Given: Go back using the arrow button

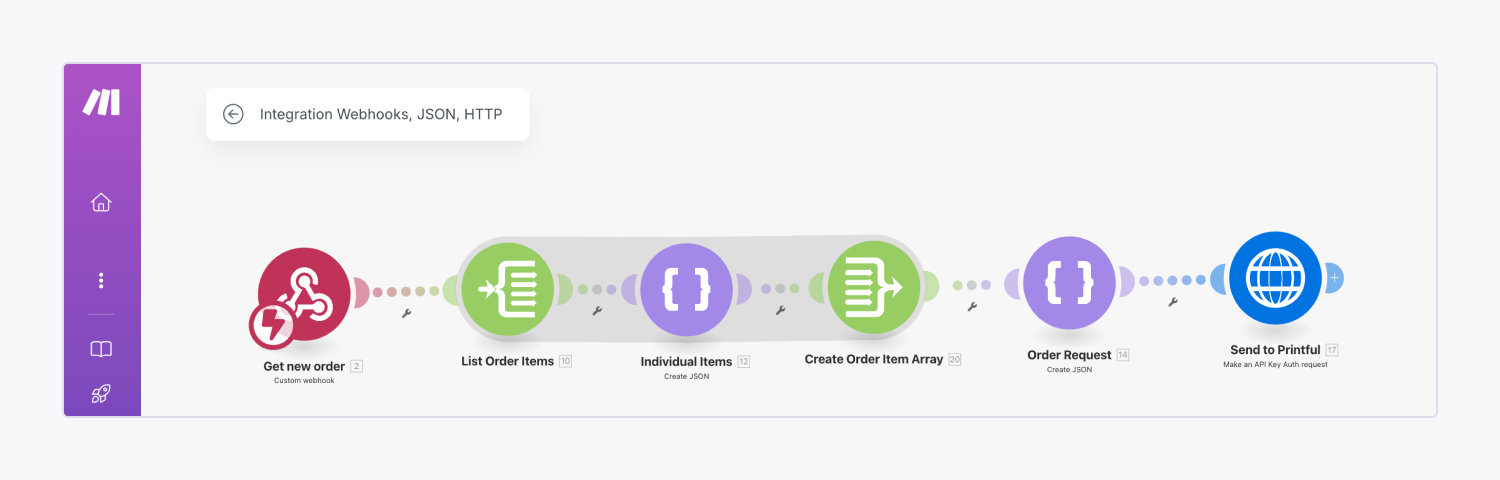Looking at the screenshot, I should click(x=233, y=114).
